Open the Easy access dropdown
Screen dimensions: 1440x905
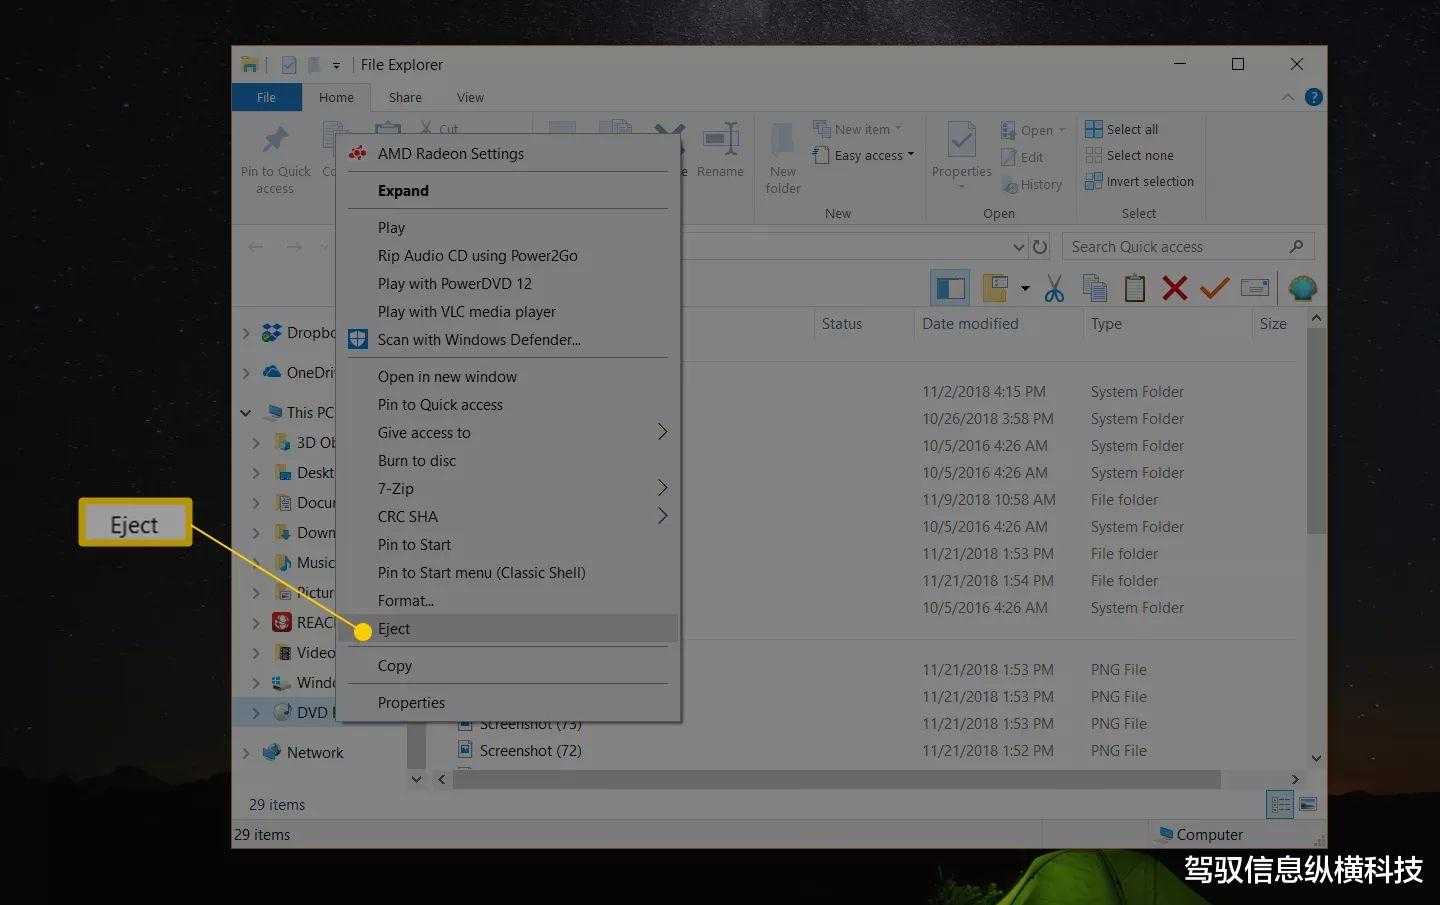coord(864,155)
